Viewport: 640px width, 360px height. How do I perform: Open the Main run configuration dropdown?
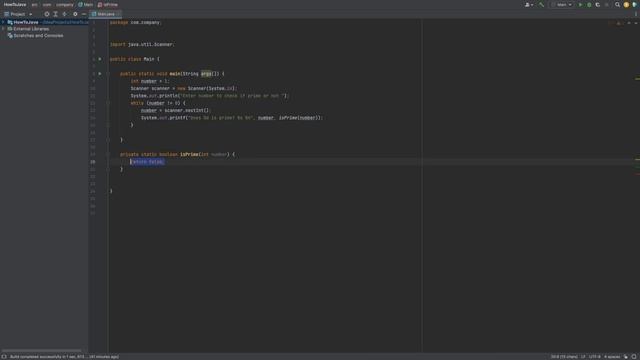(562, 5)
